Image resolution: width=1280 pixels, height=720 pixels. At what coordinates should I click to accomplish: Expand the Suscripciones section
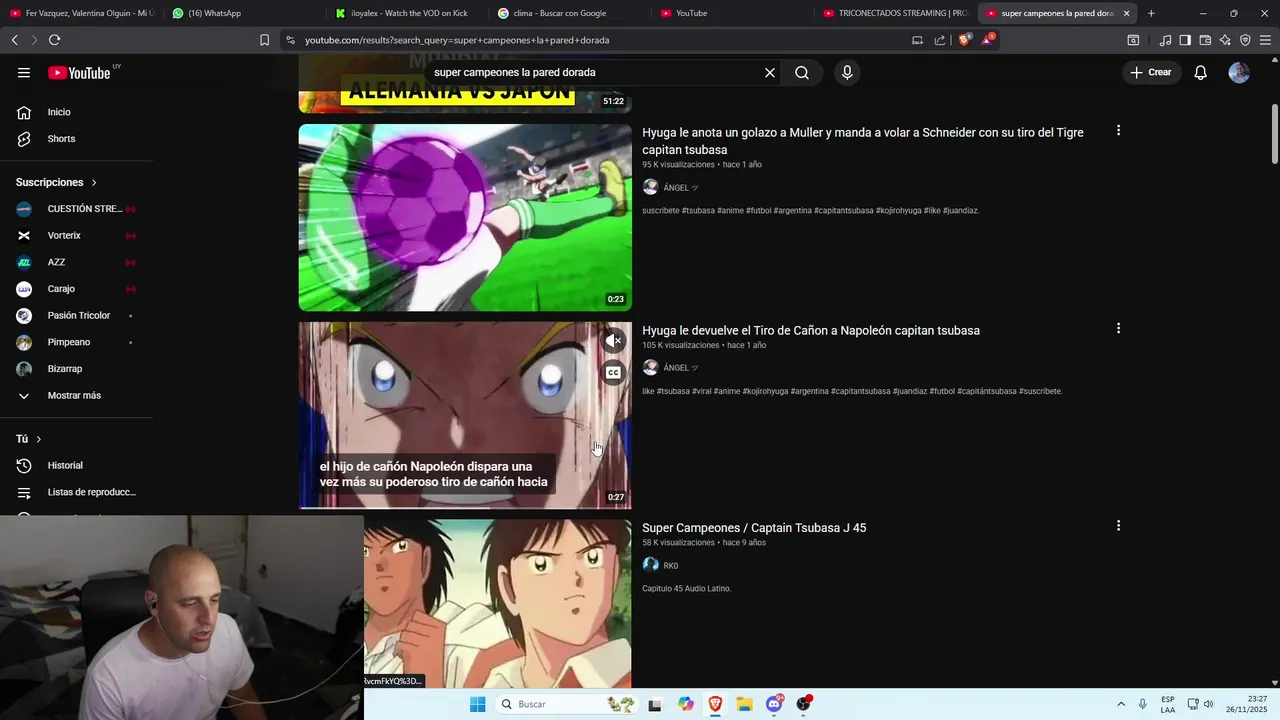[x=57, y=182]
